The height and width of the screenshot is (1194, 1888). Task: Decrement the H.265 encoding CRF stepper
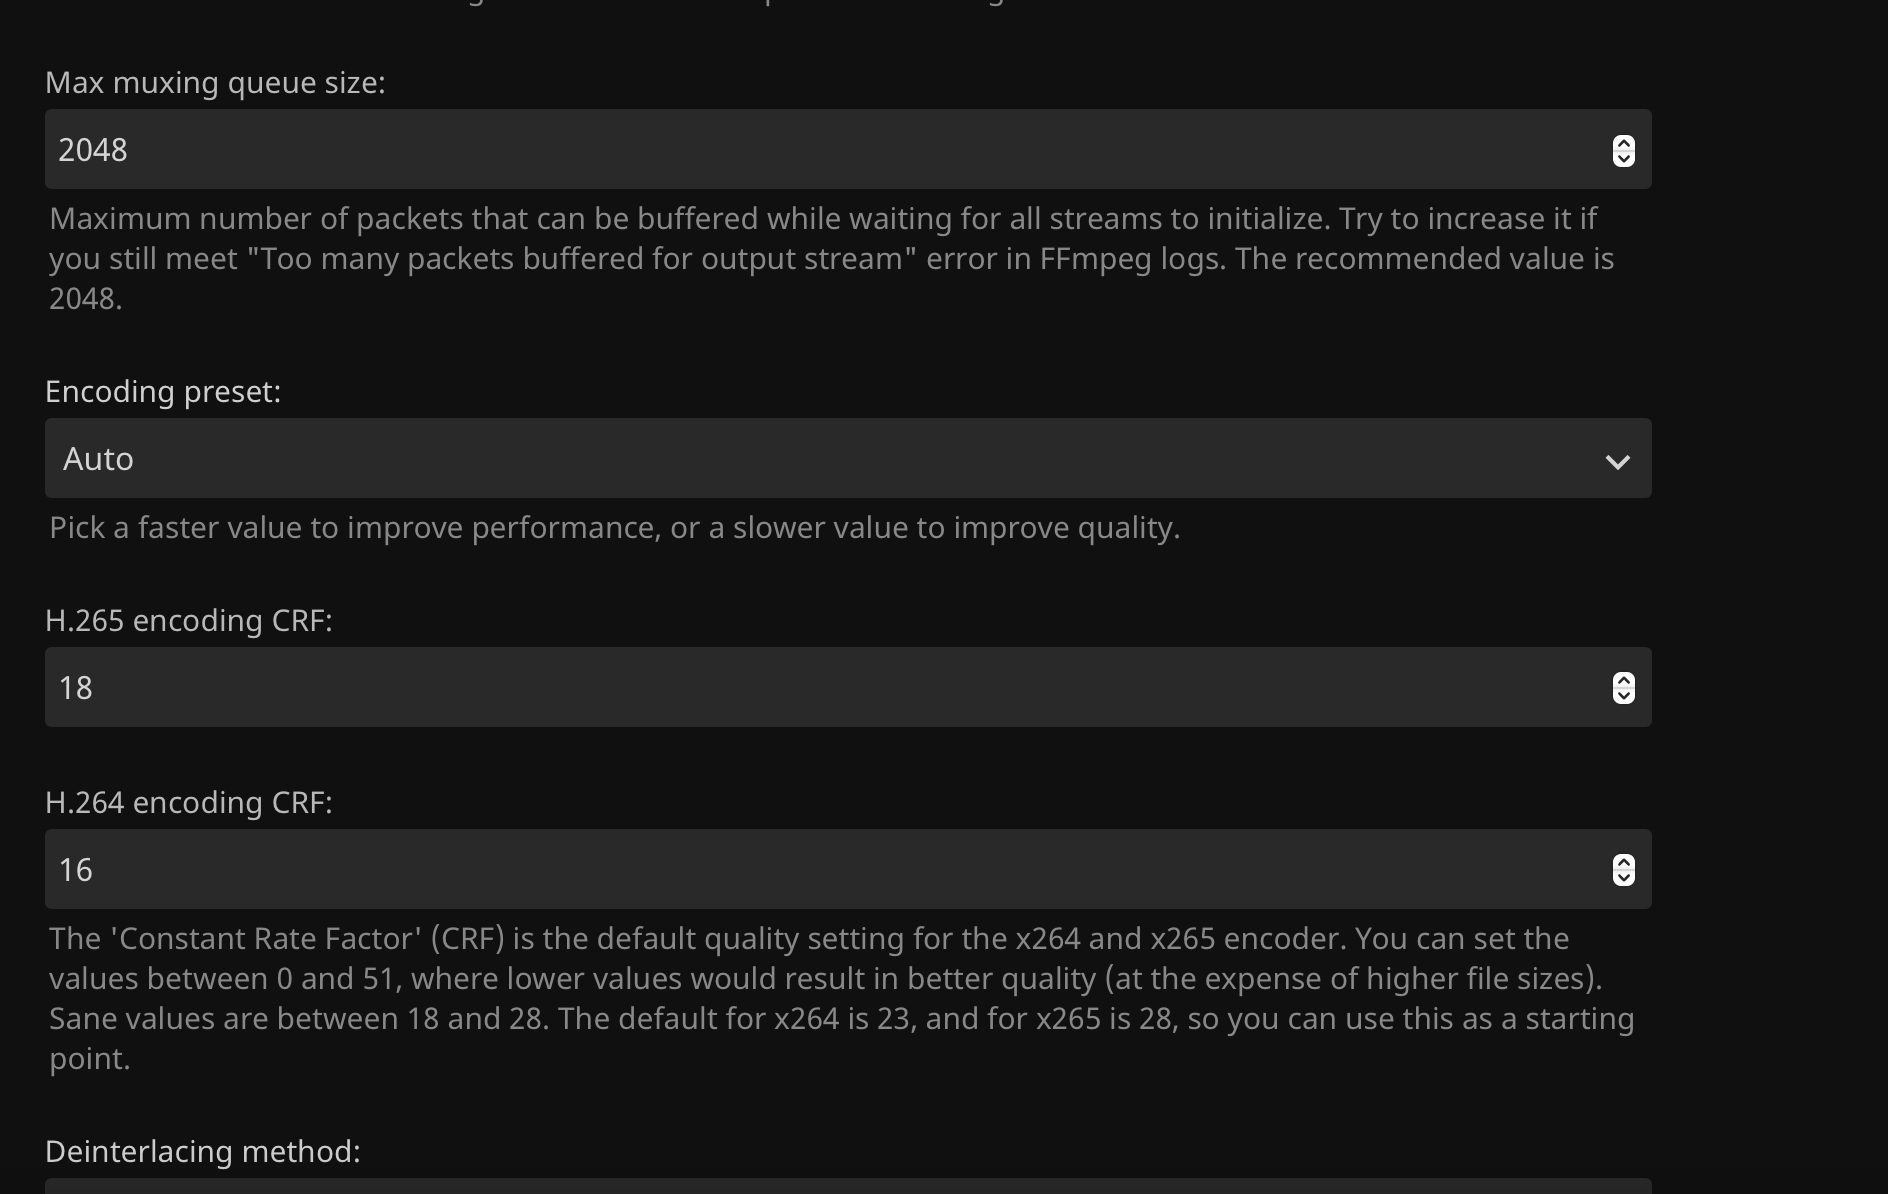(1623, 696)
